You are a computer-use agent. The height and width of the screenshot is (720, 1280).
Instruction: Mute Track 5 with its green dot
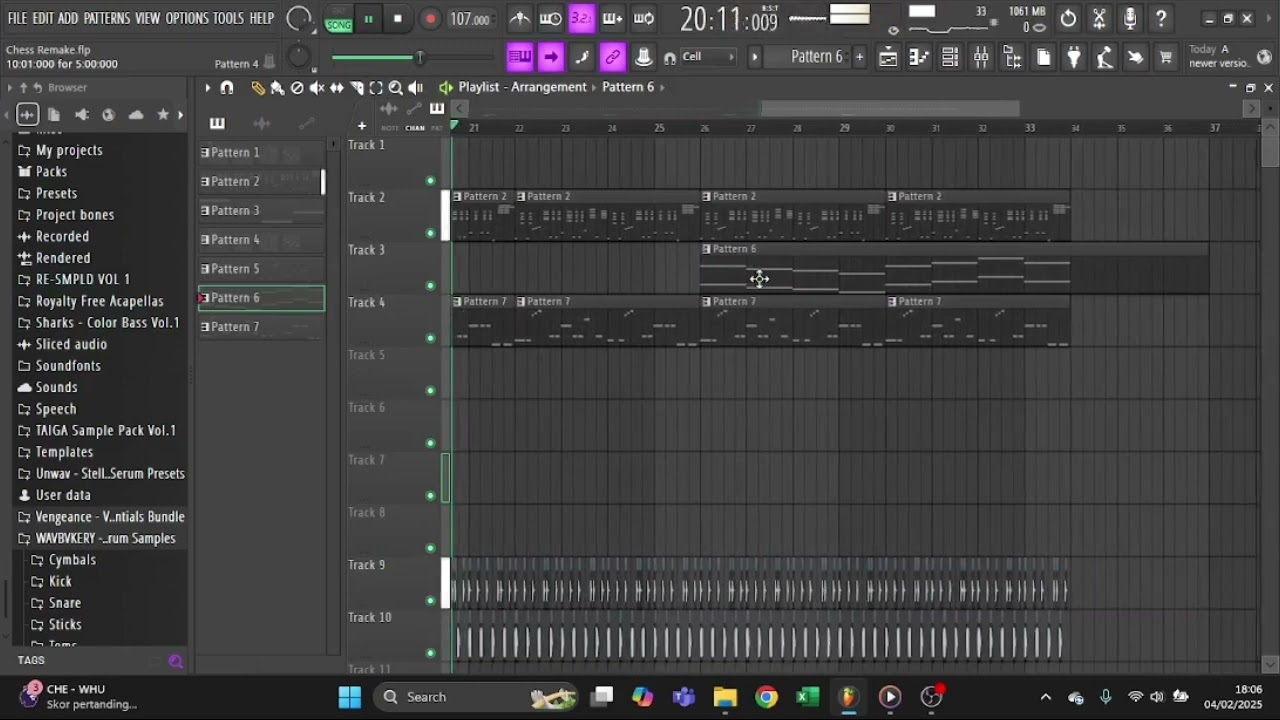(431, 391)
